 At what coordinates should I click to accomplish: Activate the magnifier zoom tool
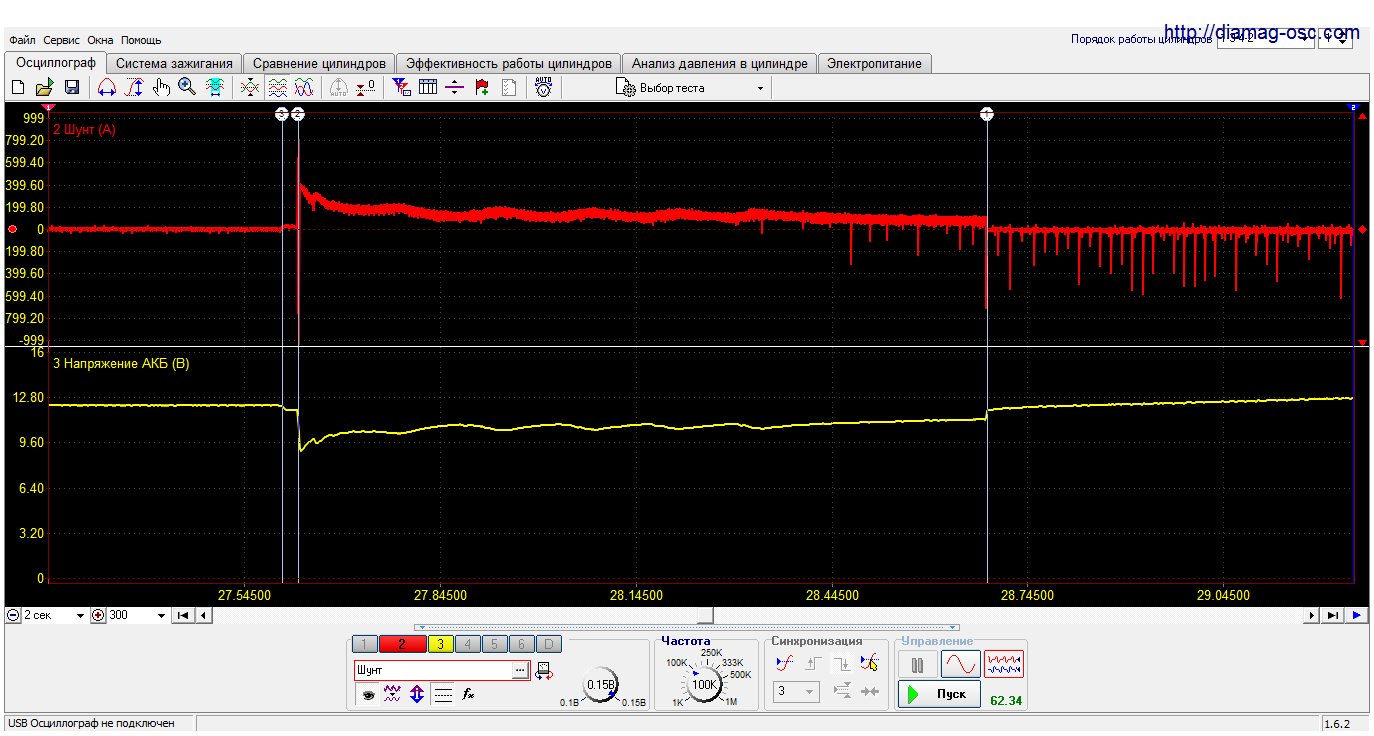187,88
